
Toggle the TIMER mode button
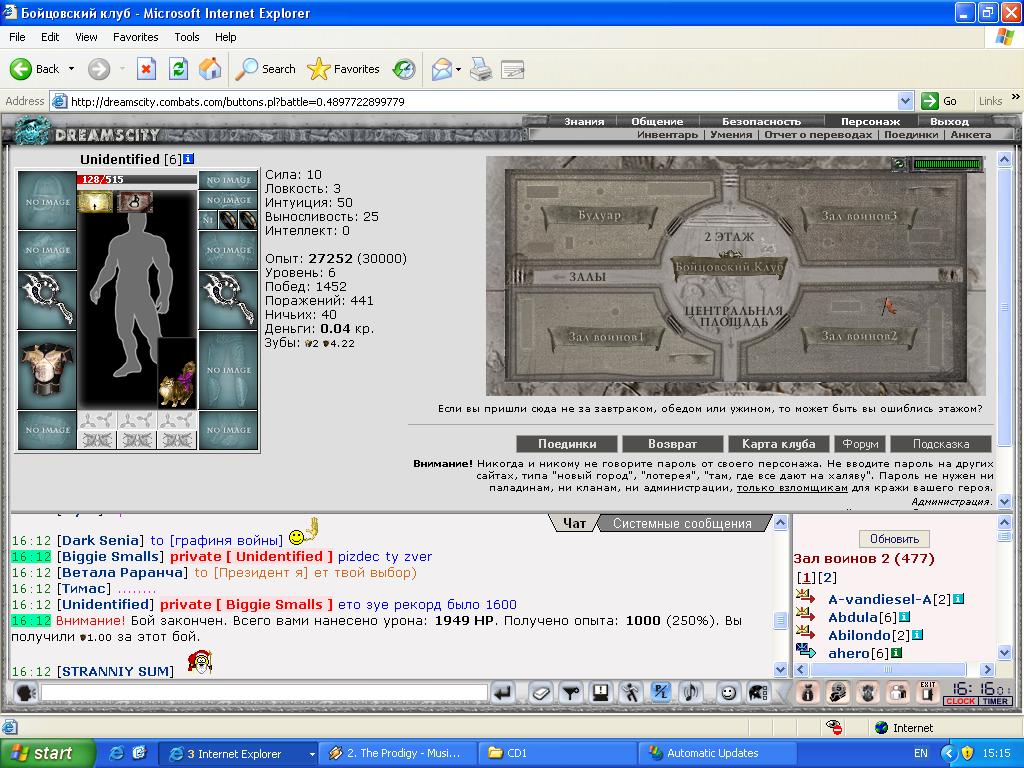point(995,701)
